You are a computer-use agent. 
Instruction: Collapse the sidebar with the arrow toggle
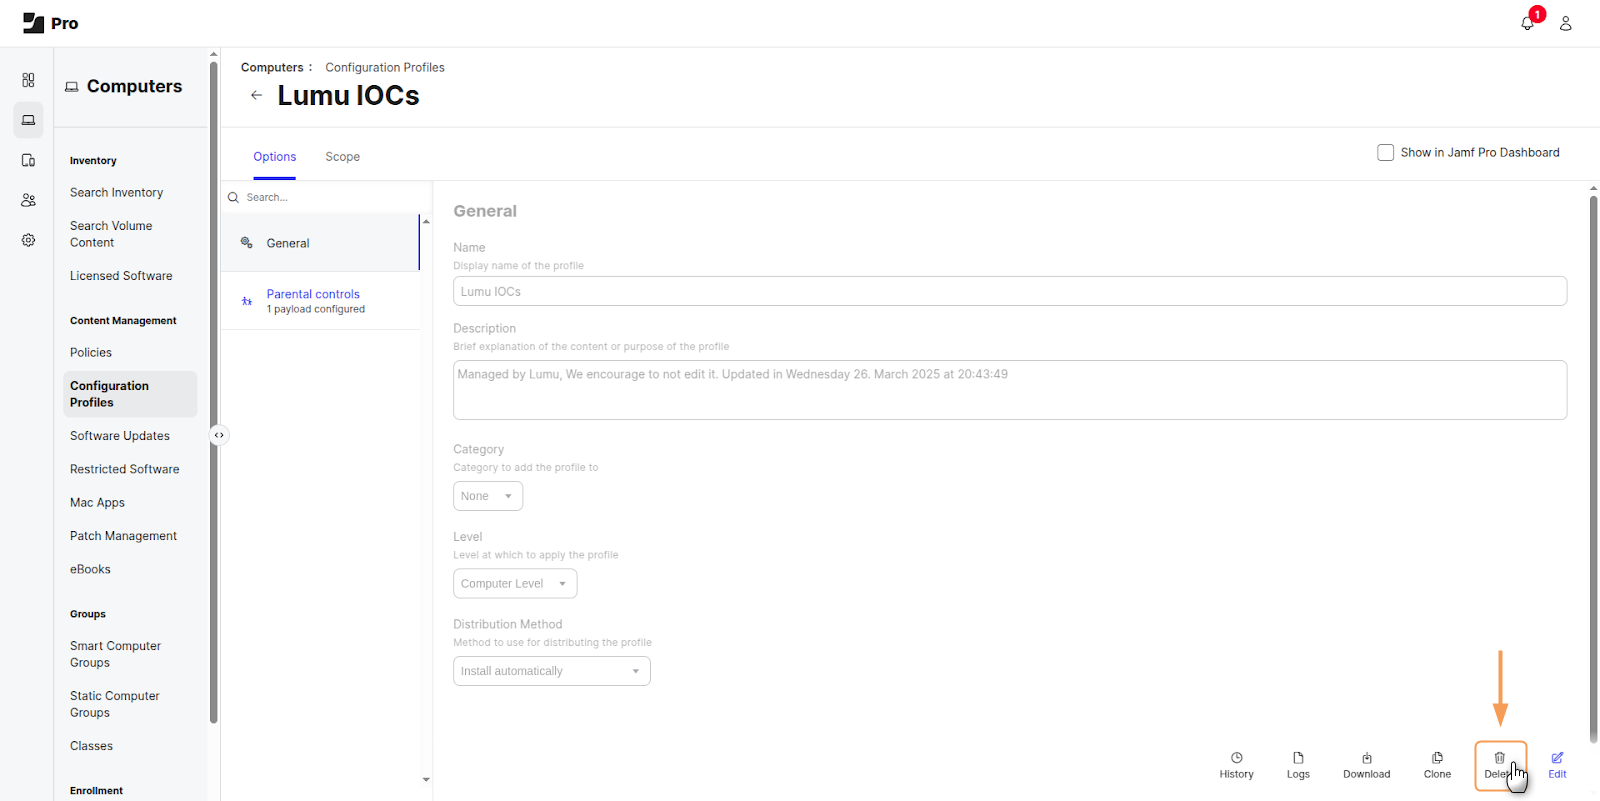pyautogui.click(x=219, y=435)
